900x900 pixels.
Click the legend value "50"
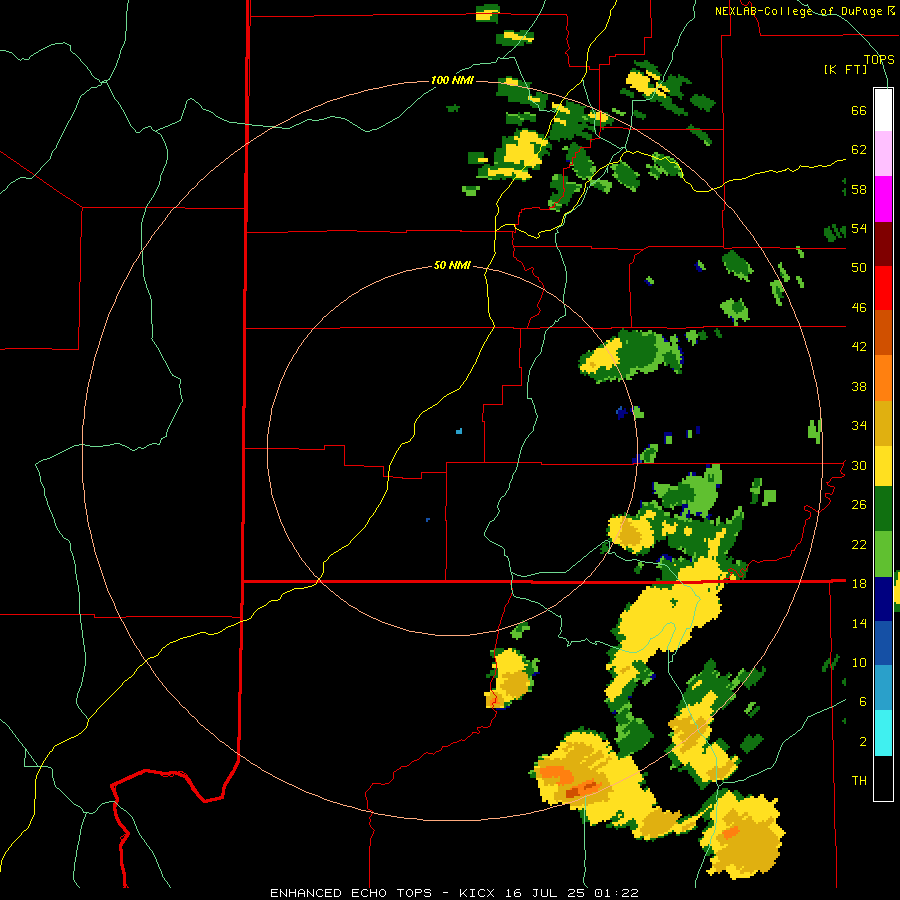click(x=859, y=267)
